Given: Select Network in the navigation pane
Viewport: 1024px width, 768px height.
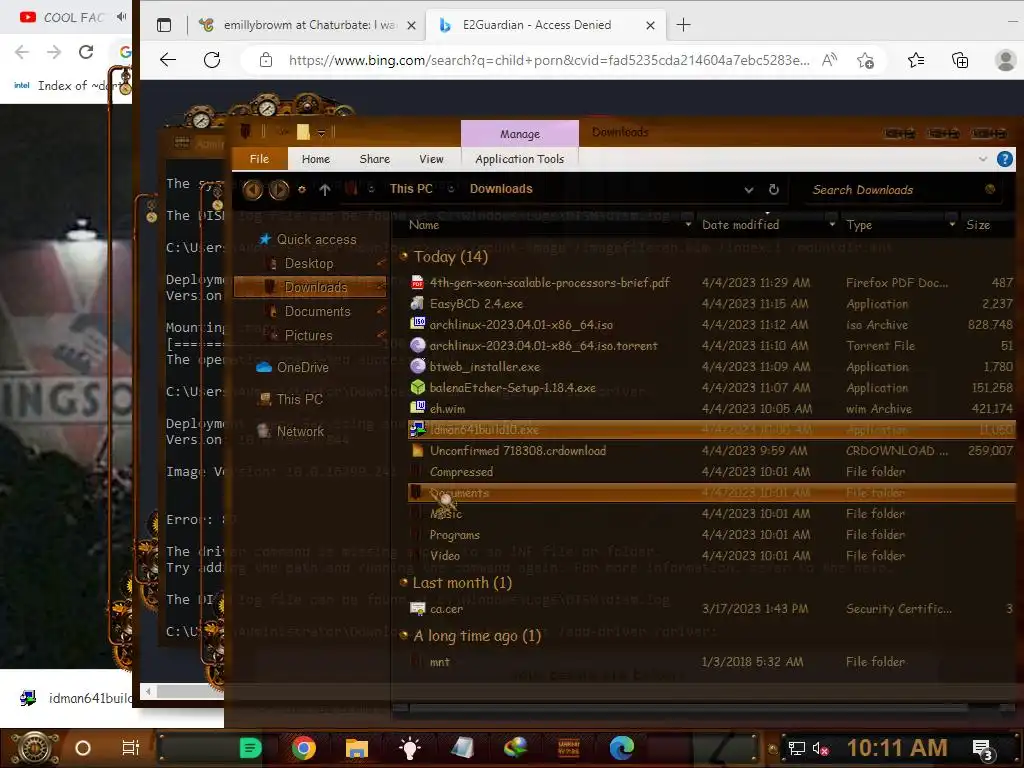Looking at the screenshot, I should [x=291, y=431].
